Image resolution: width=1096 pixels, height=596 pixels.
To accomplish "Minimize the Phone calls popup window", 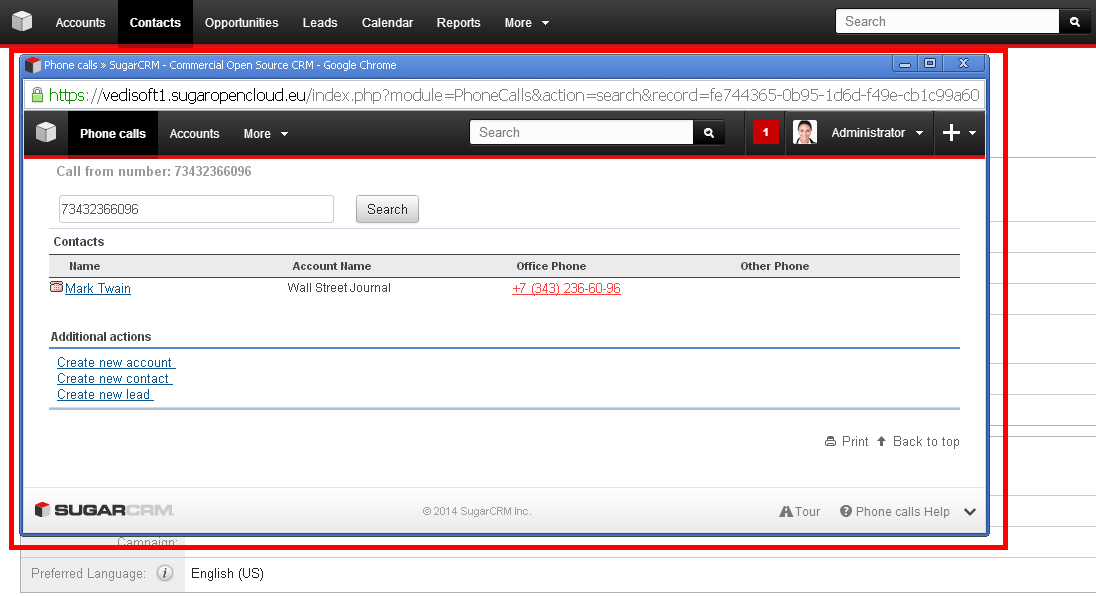I will (904, 64).
